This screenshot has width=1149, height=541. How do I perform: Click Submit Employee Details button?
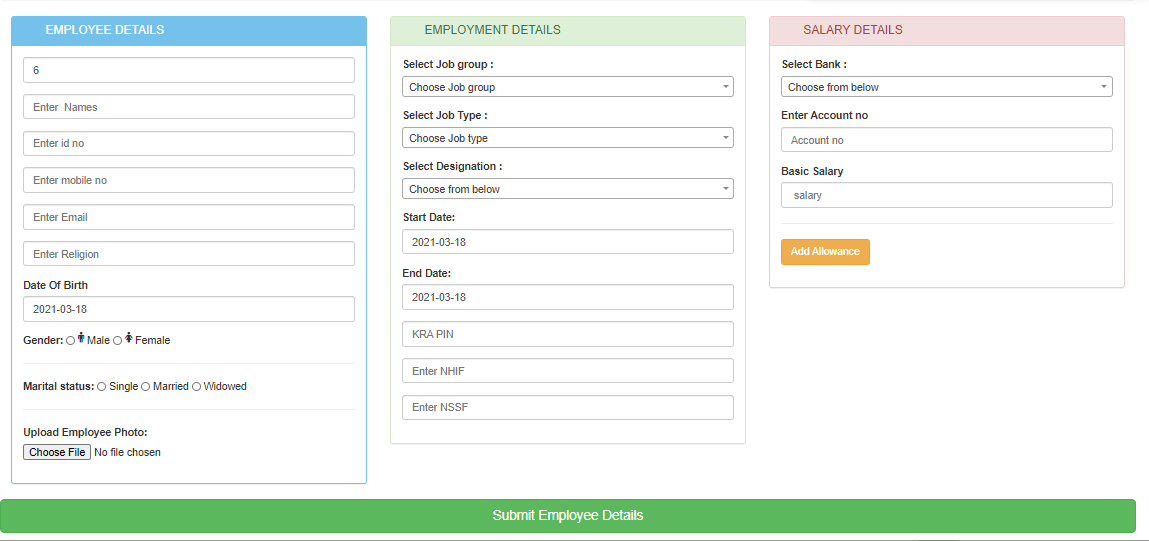[x=568, y=516]
